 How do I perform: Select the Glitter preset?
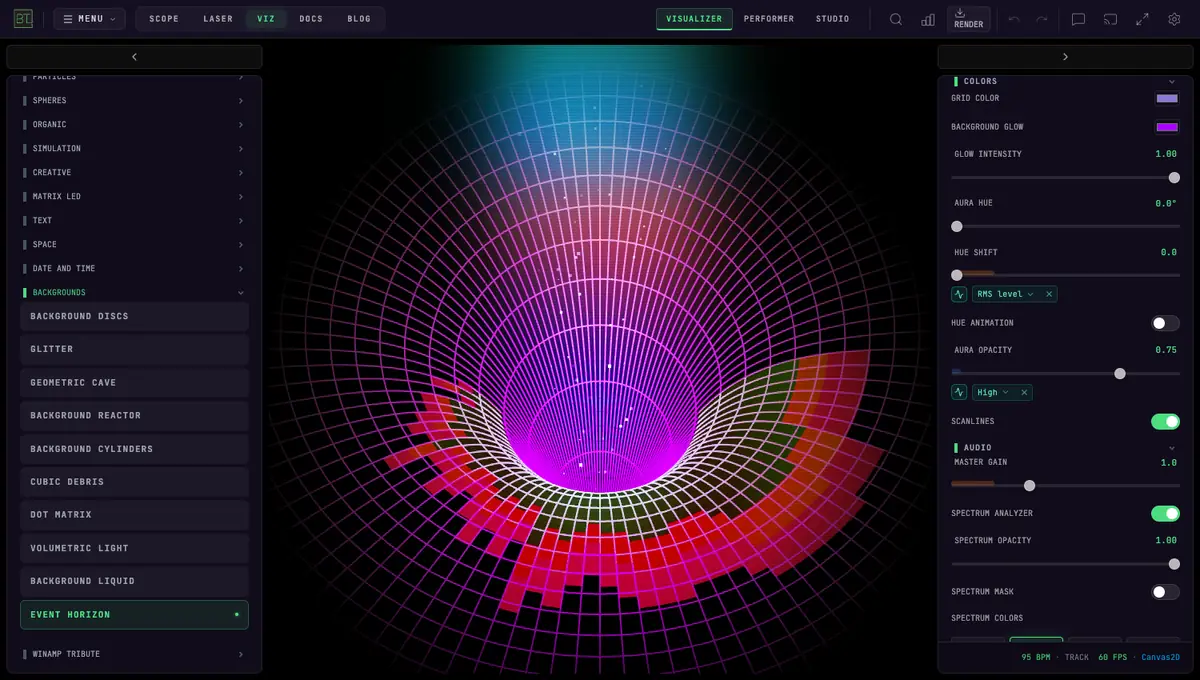pos(134,349)
